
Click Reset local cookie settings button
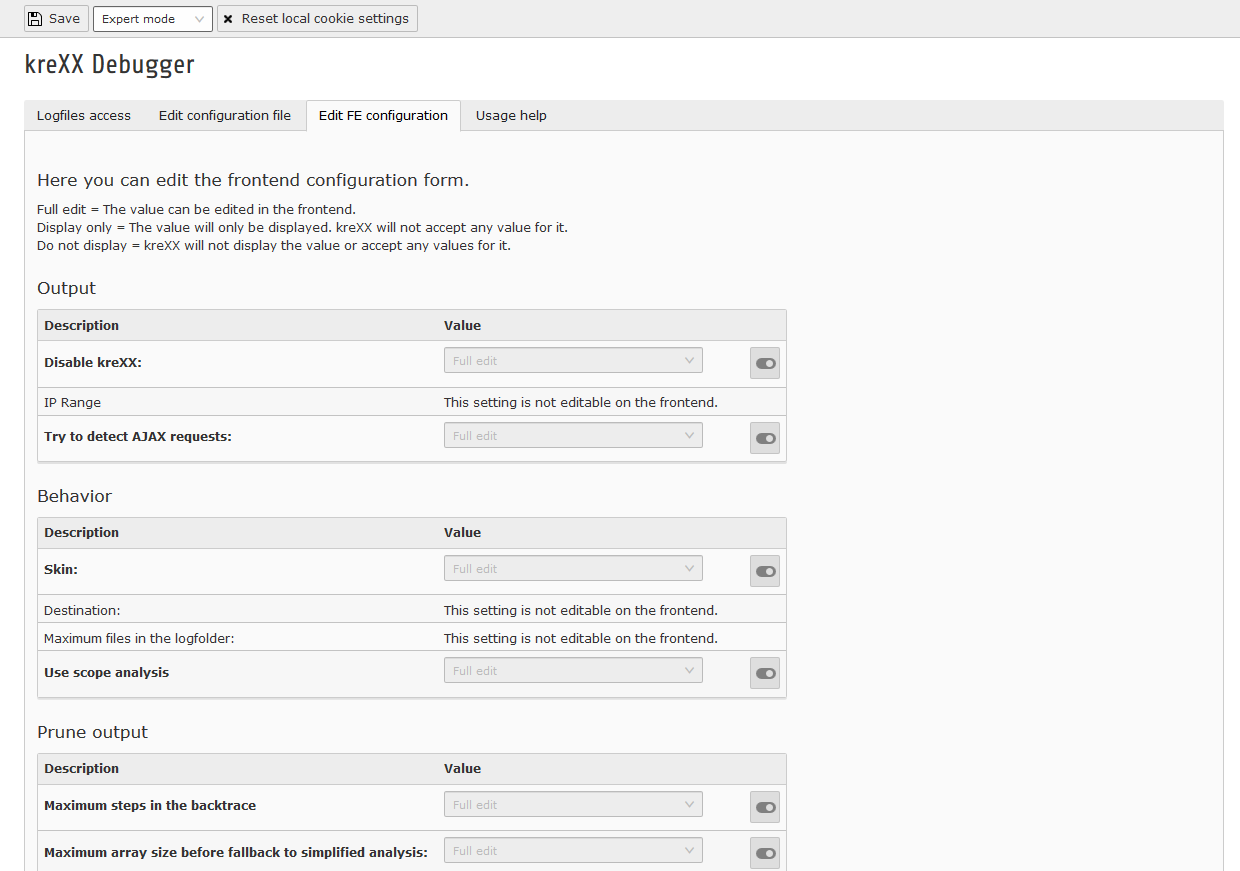pos(317,19)
